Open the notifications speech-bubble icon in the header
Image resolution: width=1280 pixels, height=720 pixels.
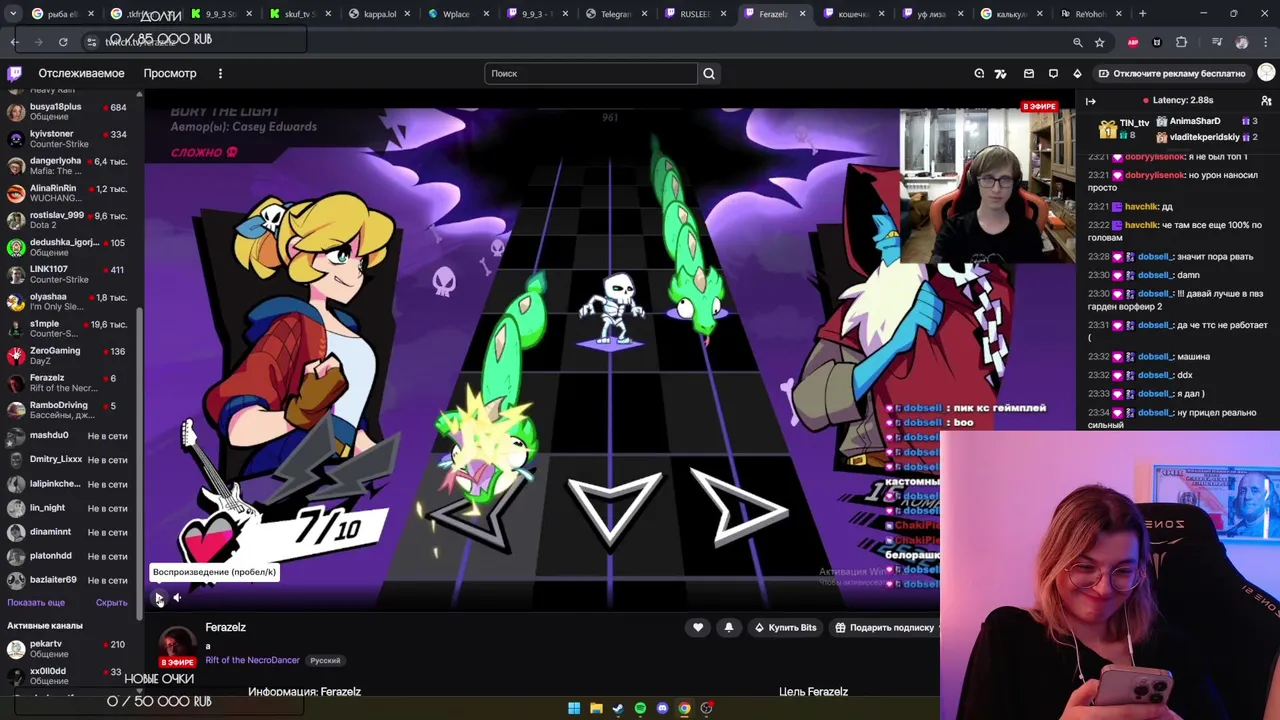click(x=1053, y=73)
